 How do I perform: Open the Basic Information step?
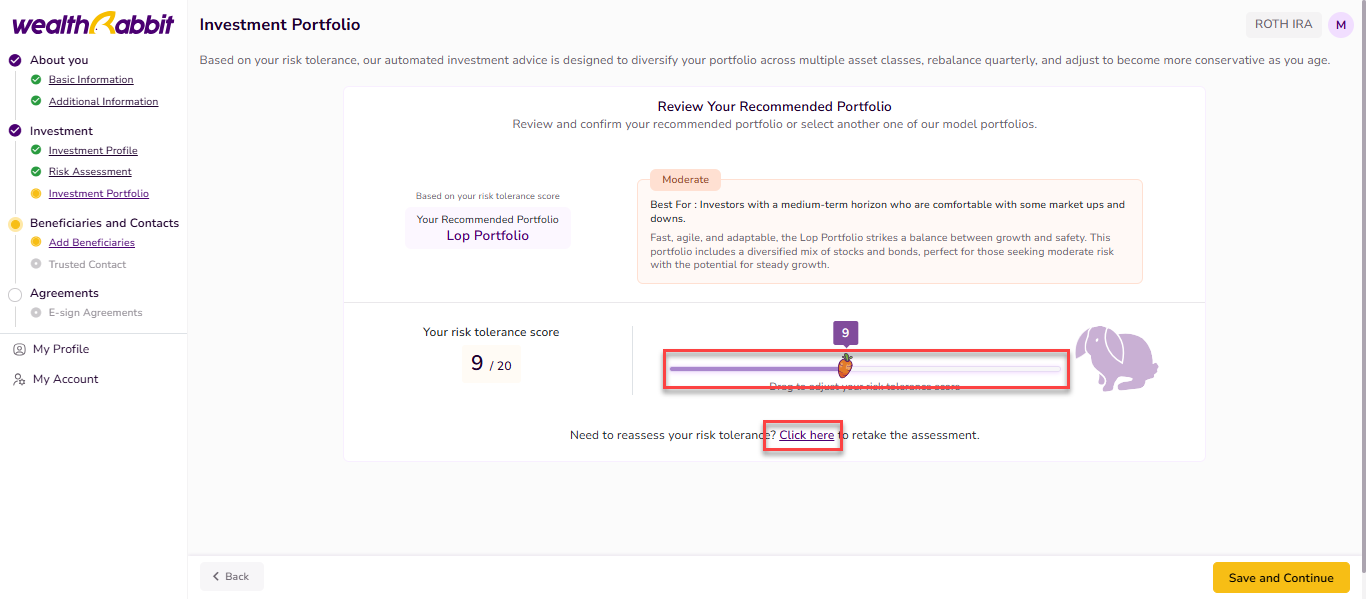pos(91,80)
